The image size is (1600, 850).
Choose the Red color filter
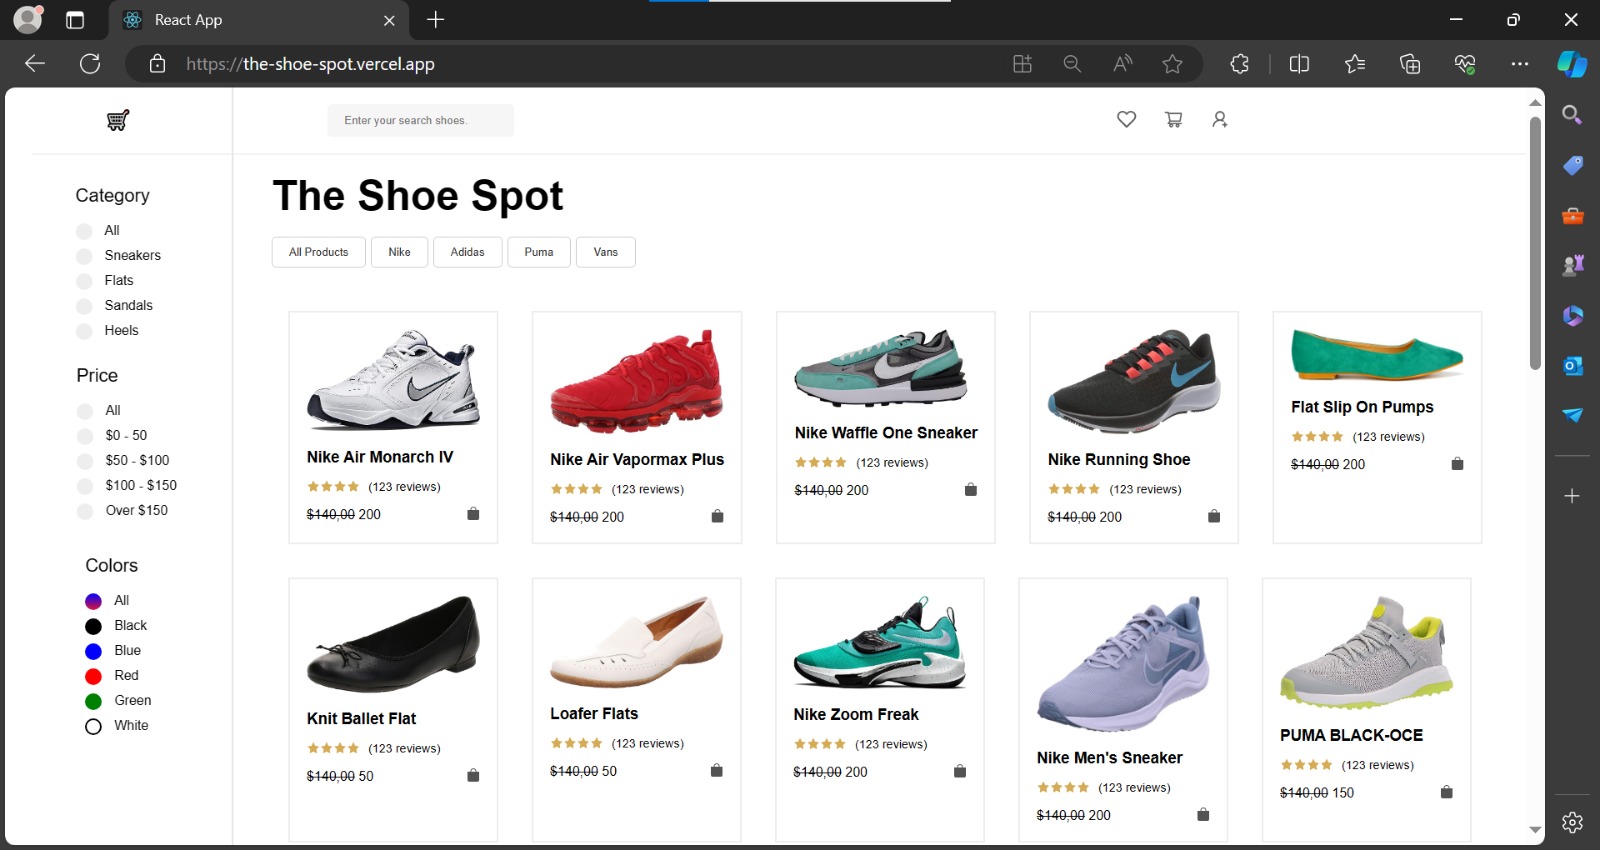click(93, 676)
